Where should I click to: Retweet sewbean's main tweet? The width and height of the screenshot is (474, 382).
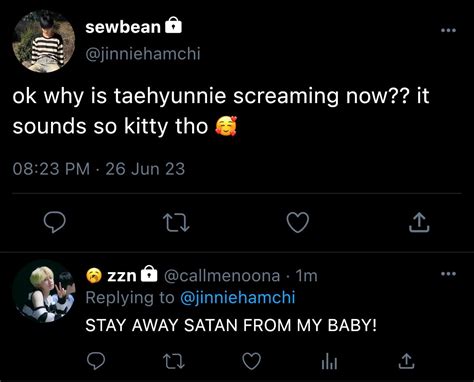point(178,223)
